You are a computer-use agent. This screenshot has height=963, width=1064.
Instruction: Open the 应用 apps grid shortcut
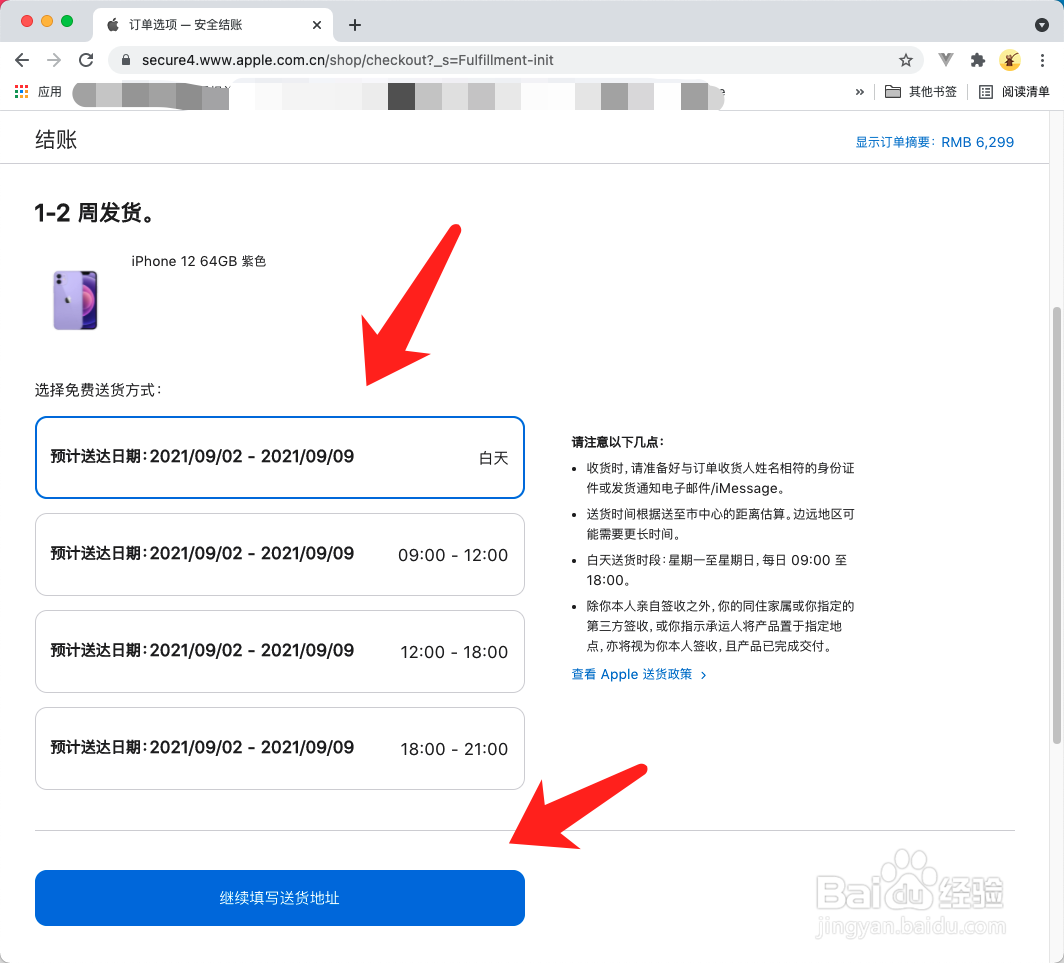38,92
